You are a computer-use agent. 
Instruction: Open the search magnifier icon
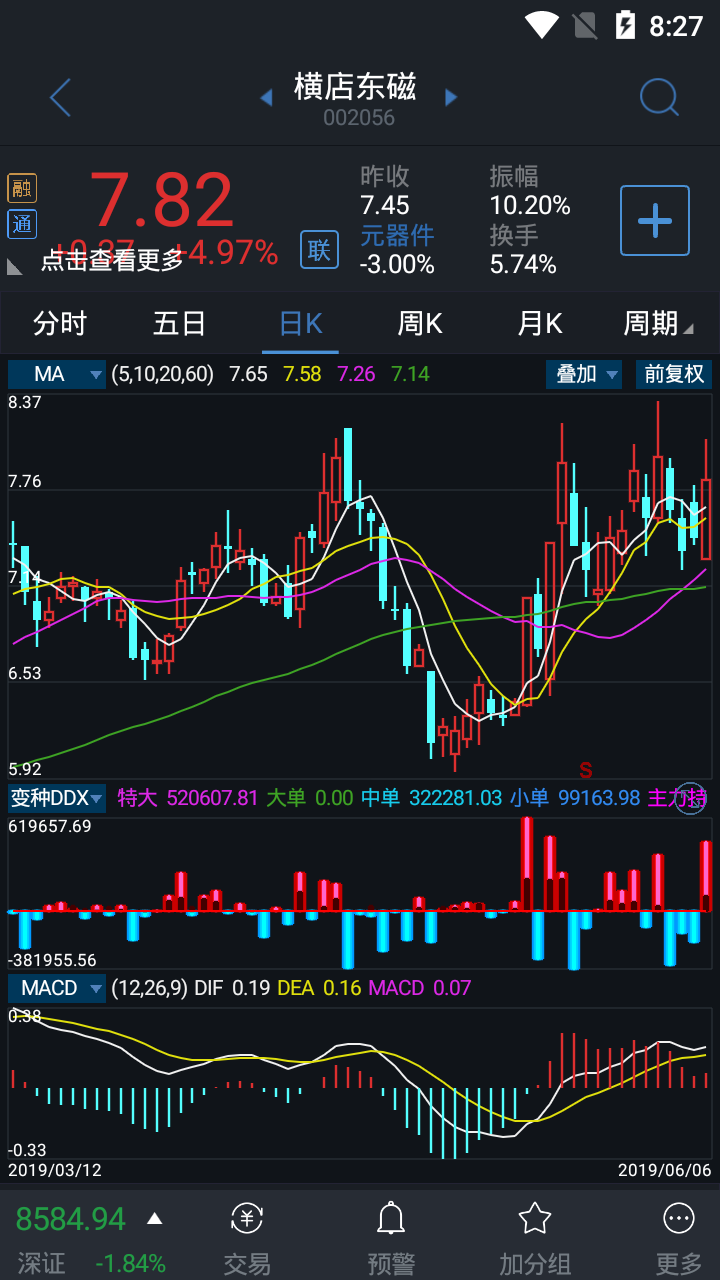(659, 98)
